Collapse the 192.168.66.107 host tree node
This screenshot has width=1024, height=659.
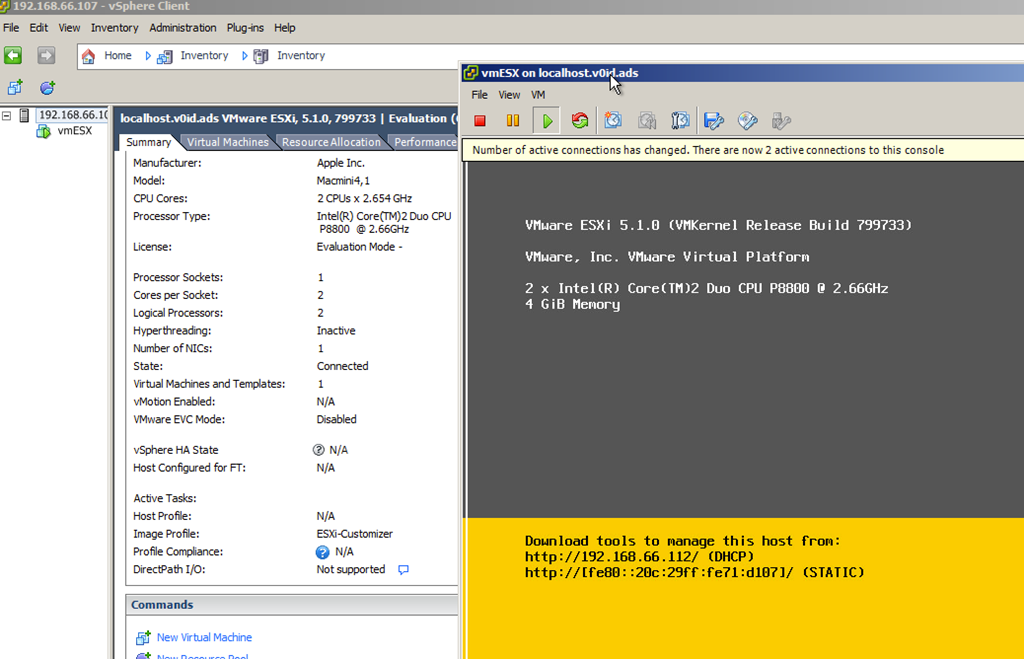point(8,115)
